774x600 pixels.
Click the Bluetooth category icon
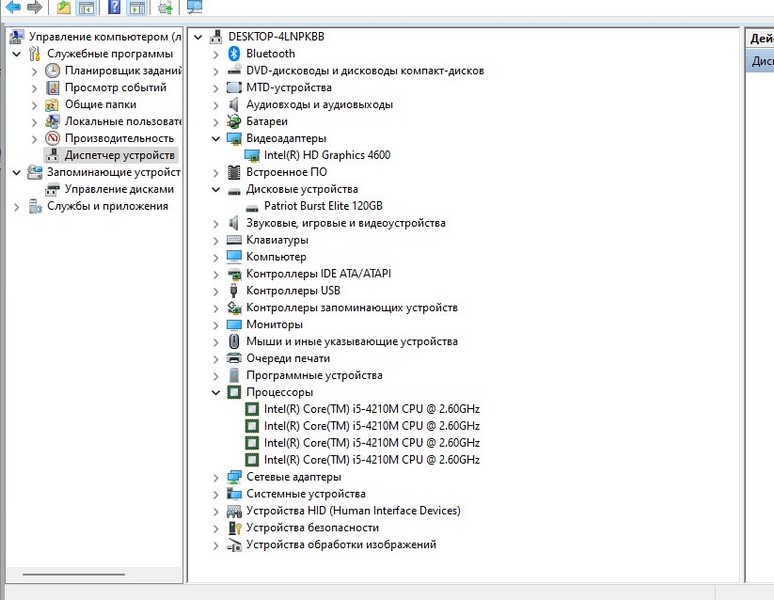coord(234,53)
